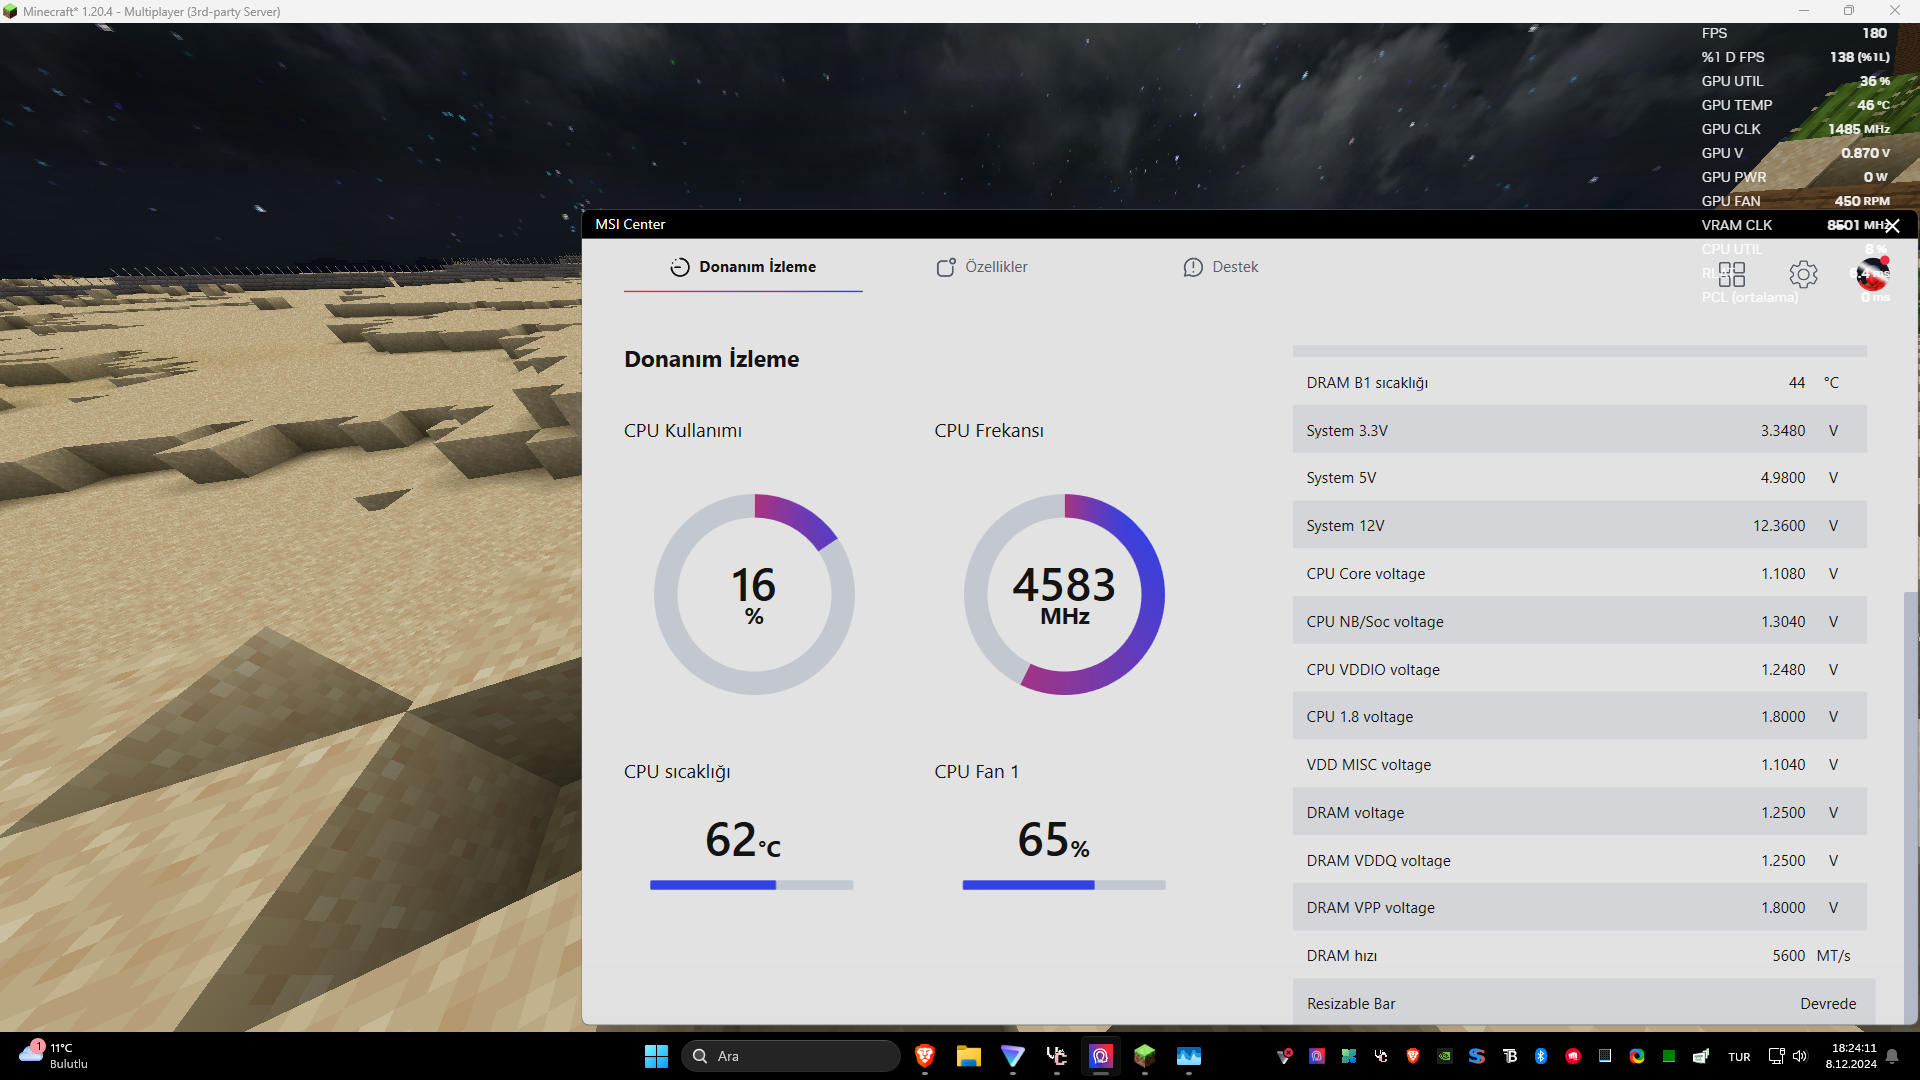Select the System 3.3V row
The height and width of the screenshot is (1080, 1920).
(x=1579, y=430)
